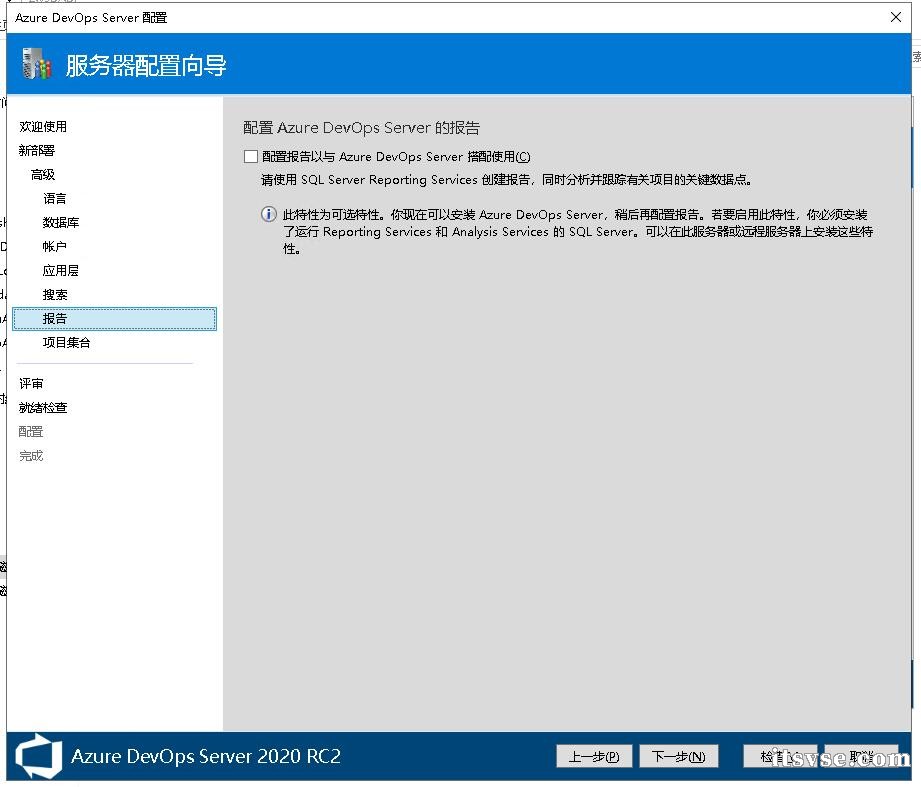Open the 欢迎使用 step in sidebar
Screen dimensions: 921x787
[x=43, y=126]
